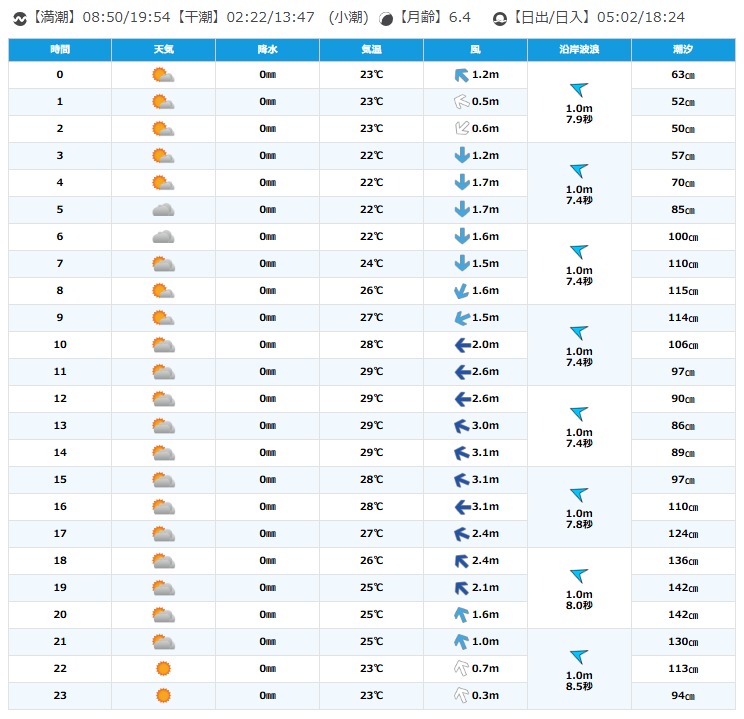Image resolution: width=744 pixels, height=719 pixels.
Task: Click the weather icon for hour 0
Action: point(163,75)
